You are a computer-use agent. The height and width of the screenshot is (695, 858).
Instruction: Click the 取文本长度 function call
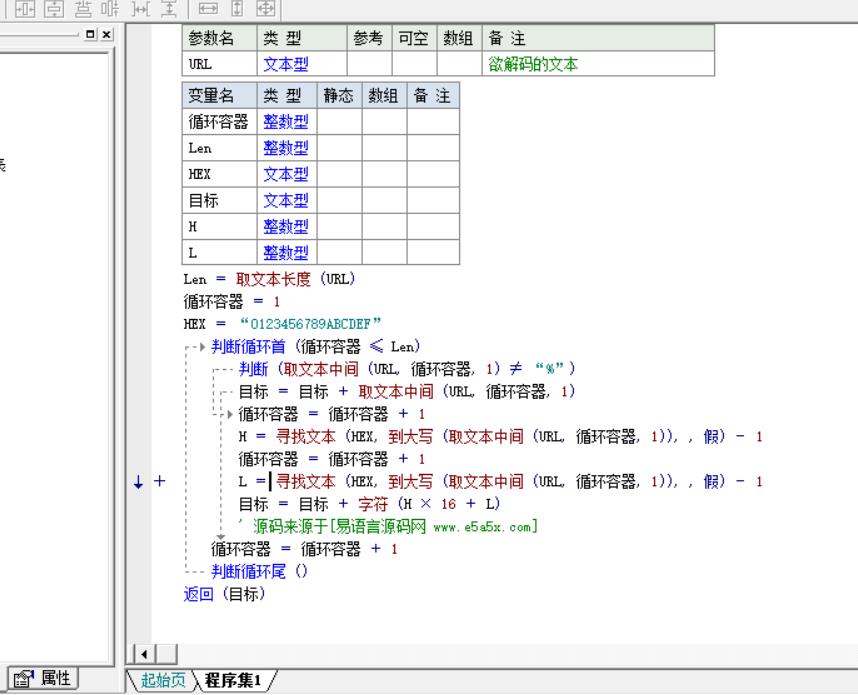click(273, 279)
